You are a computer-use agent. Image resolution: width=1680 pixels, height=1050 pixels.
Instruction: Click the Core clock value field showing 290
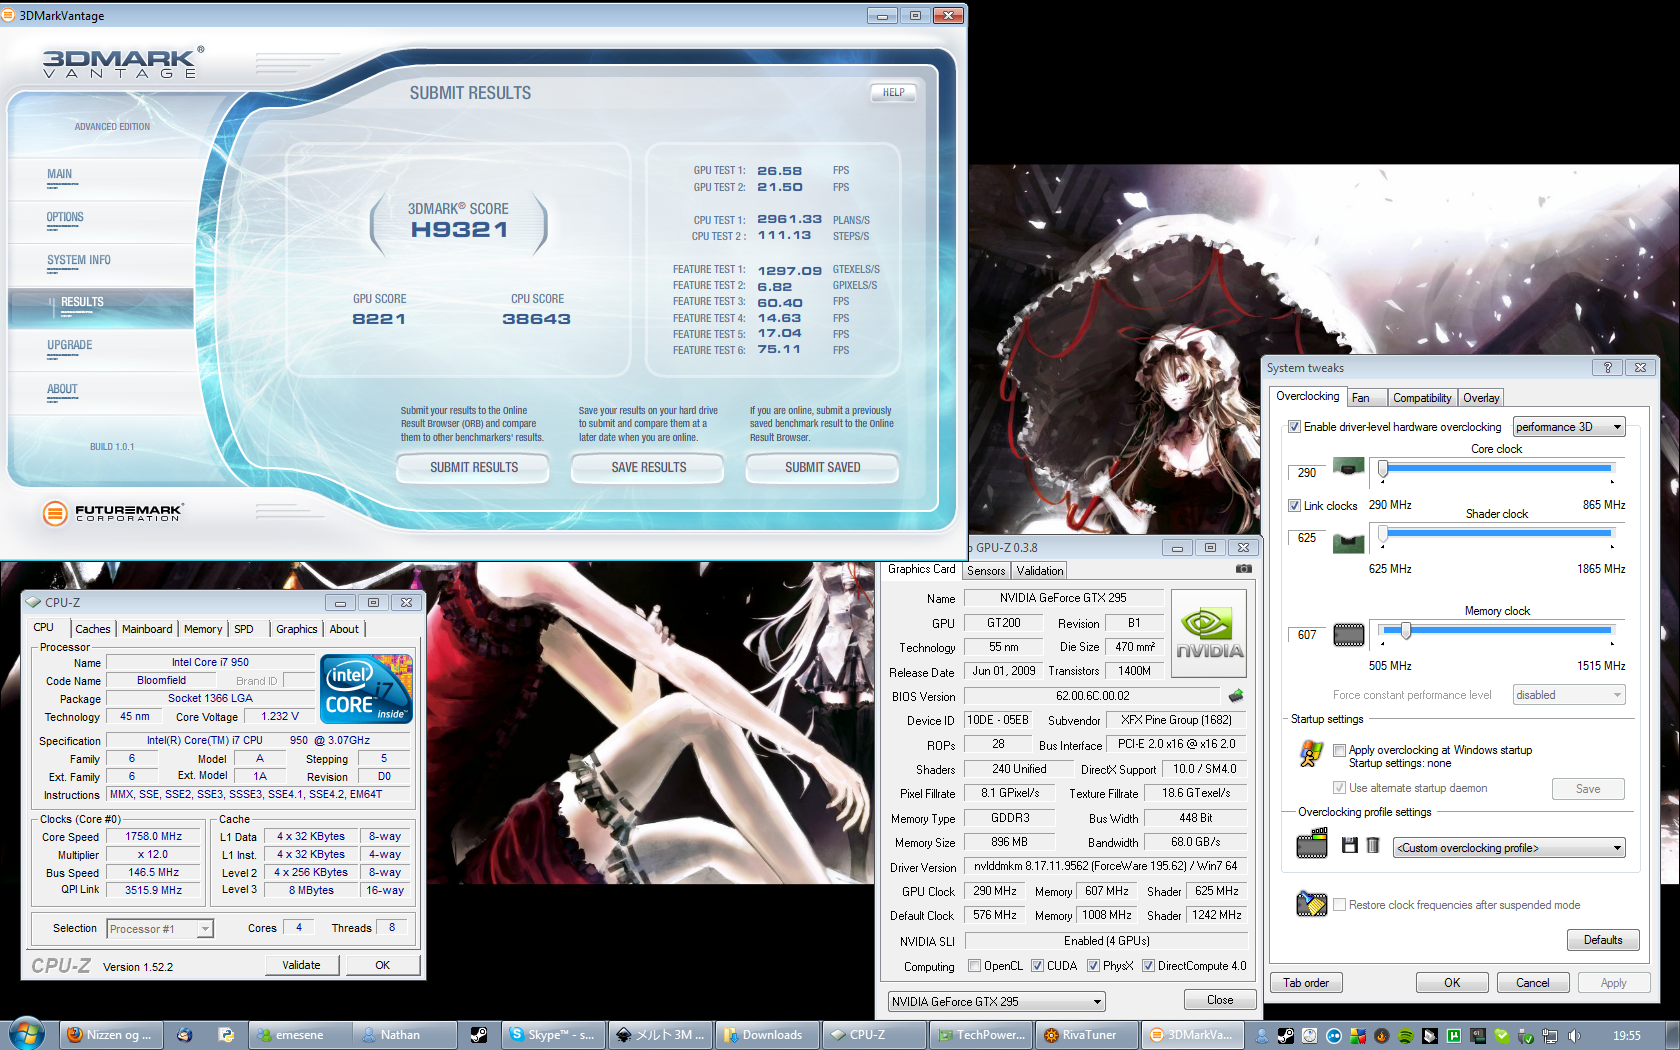1307,473
